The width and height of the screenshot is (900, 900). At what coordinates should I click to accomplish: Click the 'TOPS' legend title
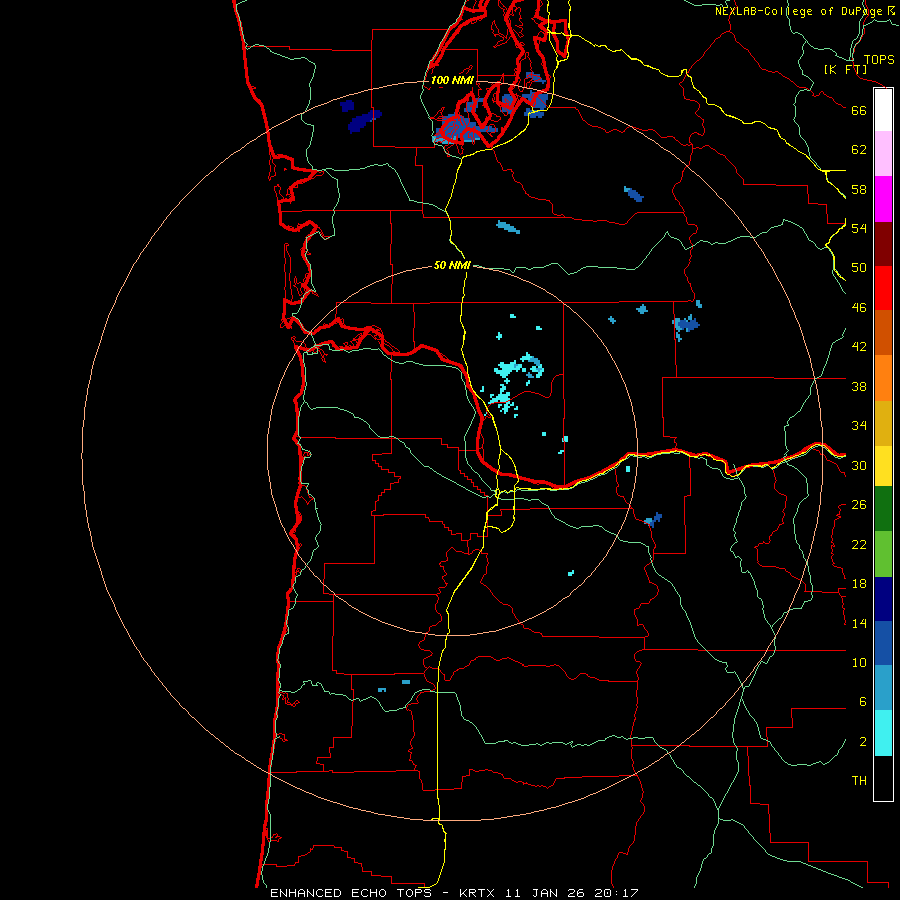click(879, 59)
